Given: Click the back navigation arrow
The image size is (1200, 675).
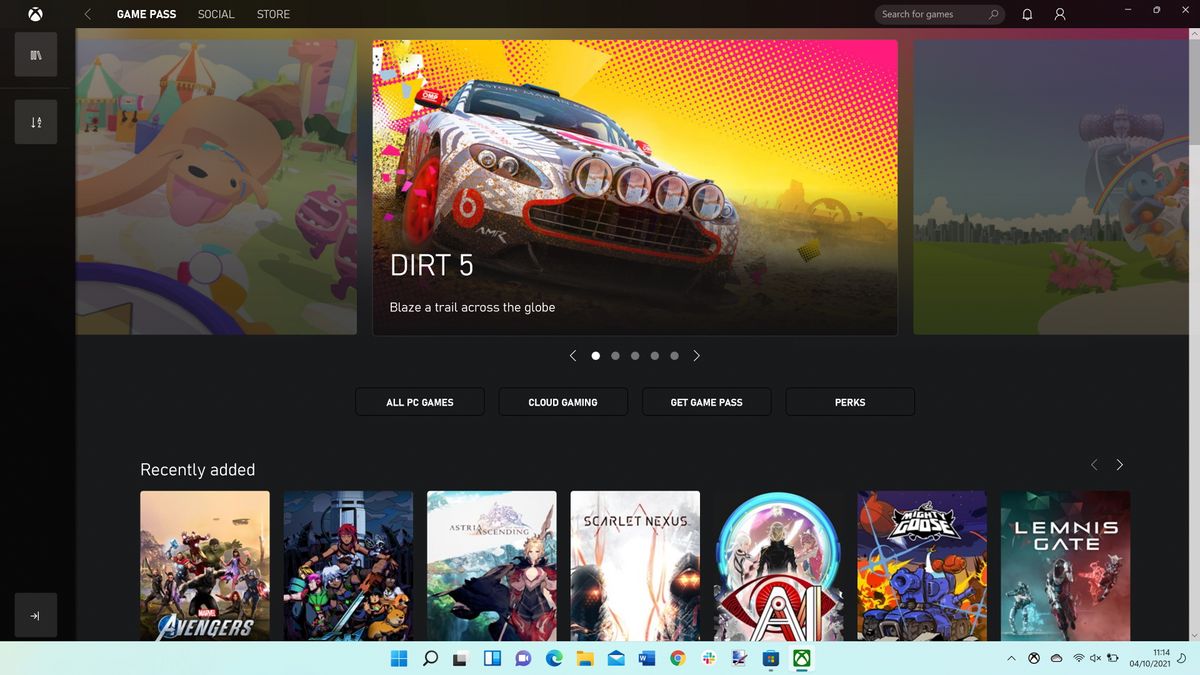Looking at the screenshot, I should point(86,14).
